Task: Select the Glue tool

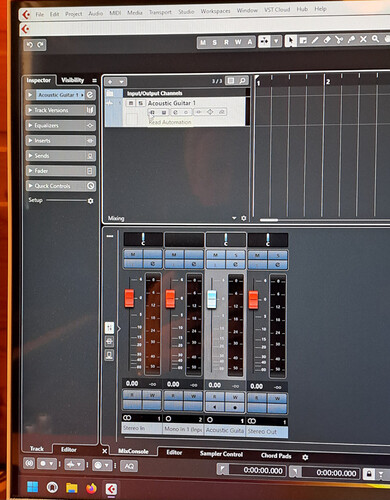Action: [x=351, y=39]
